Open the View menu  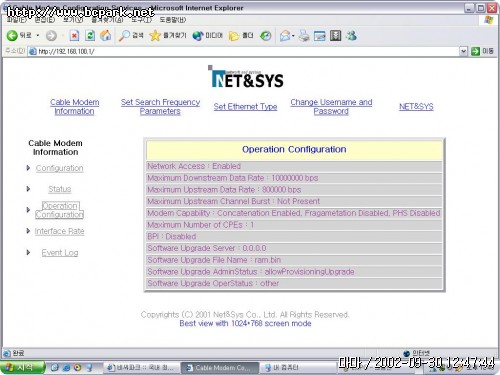tap(73, 20)
